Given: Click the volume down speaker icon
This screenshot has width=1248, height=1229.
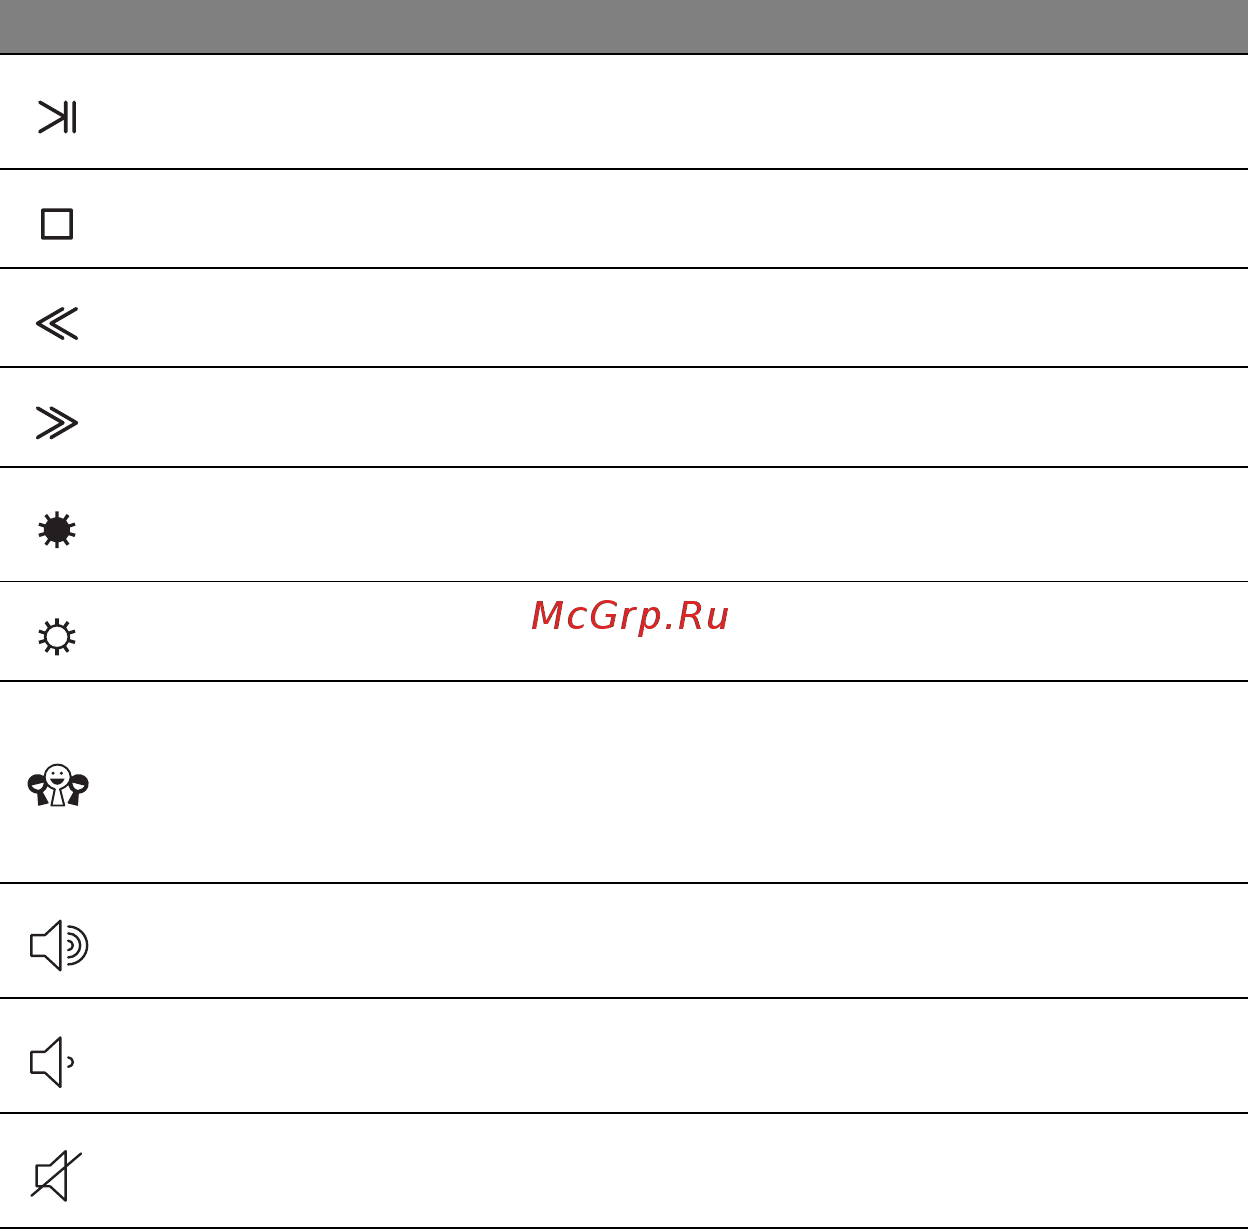Looking at the screenshot, I should click(52, 1062).
